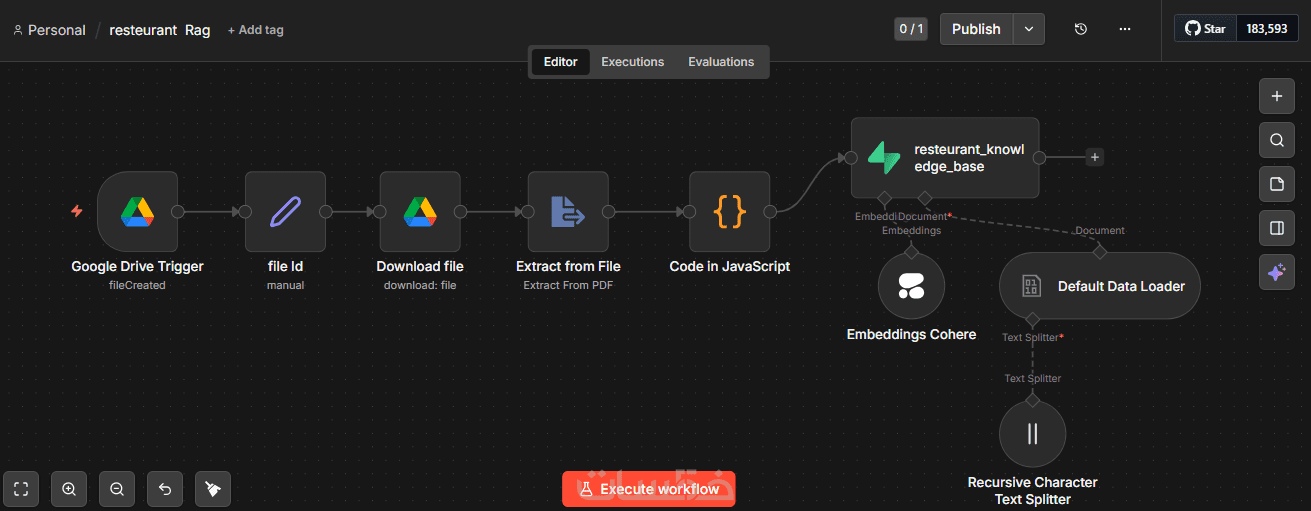The height and width of the screenshot is (511, 1311).
Task: Open the Personal project breadcrumb
Action: (49, 30)
